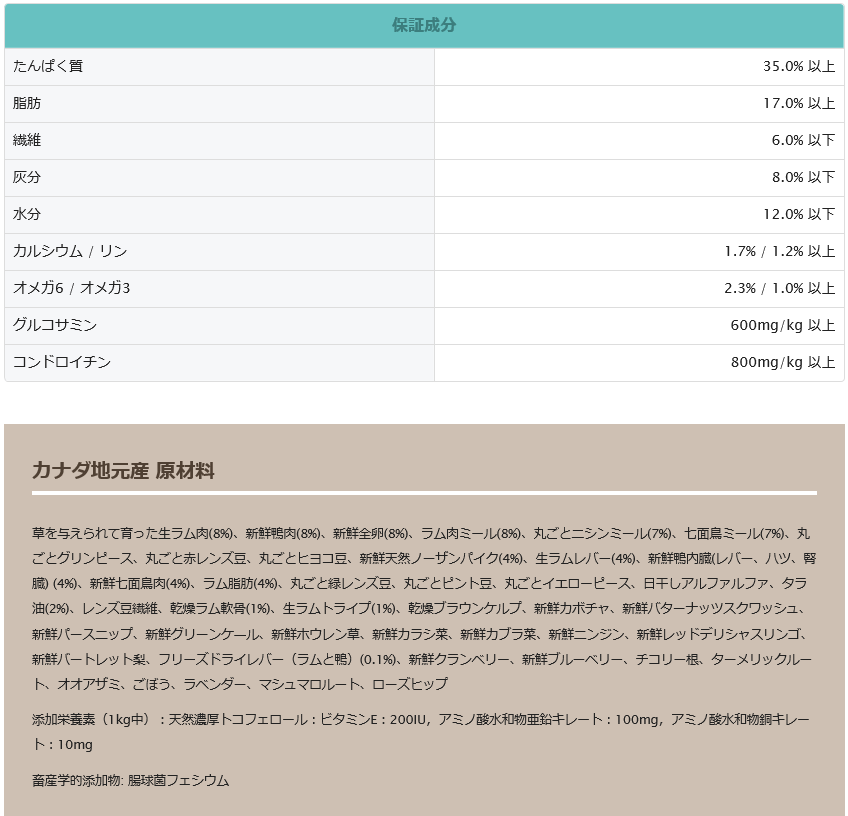Click the 17.0% 以上 fat value
Viewport: 848px width, 816px height.
coord(798,104)
